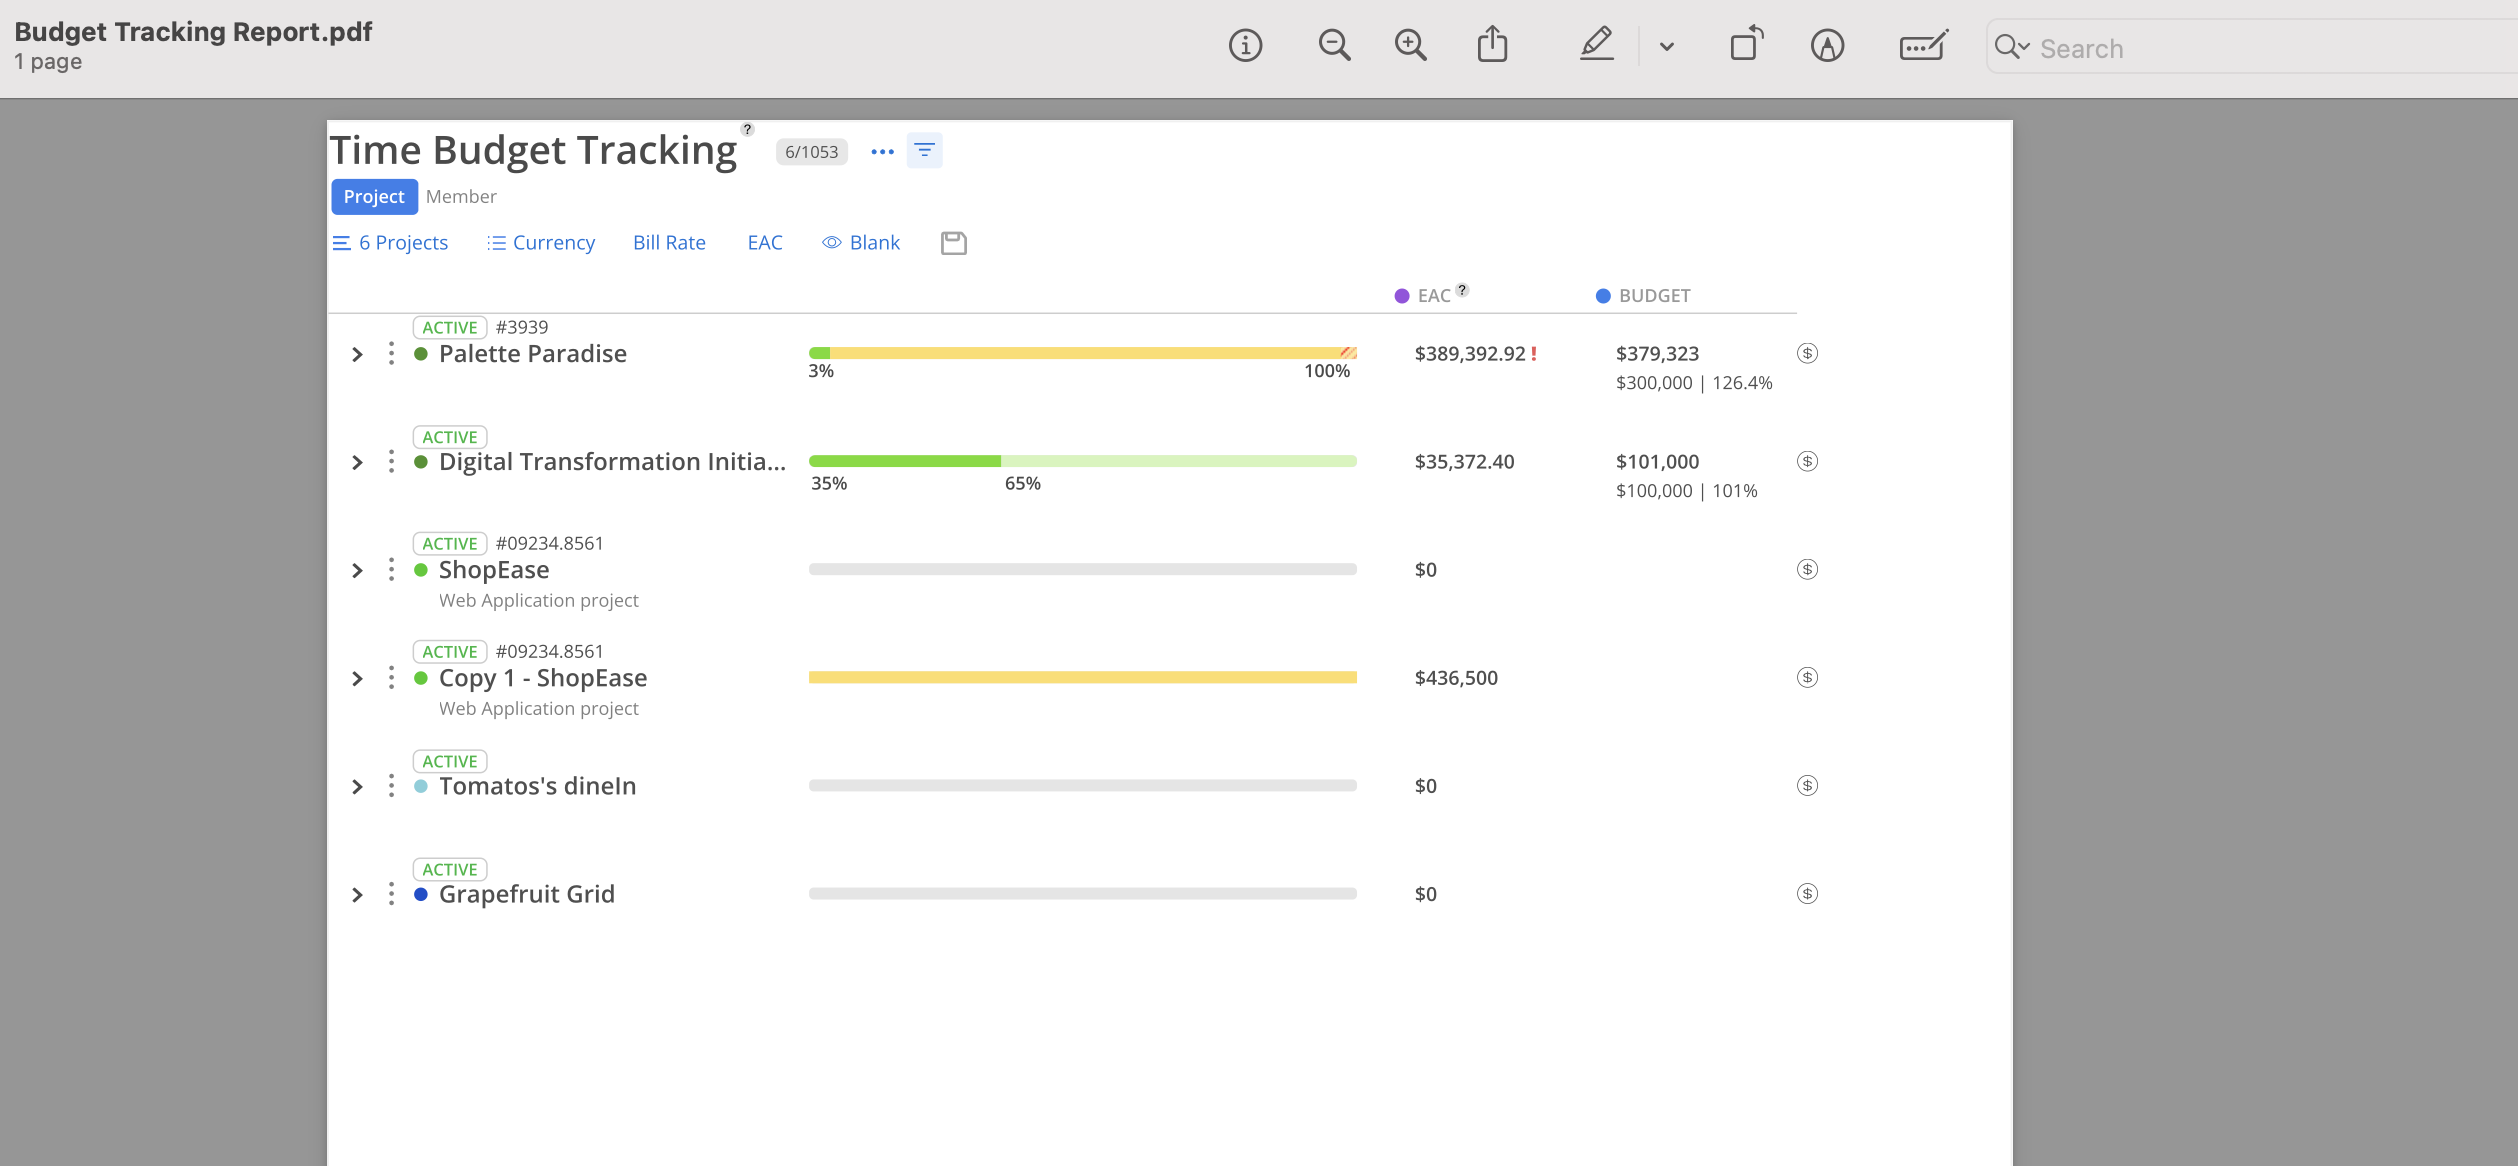
Task: Switch to the Project tab
Action: (374, 197)
